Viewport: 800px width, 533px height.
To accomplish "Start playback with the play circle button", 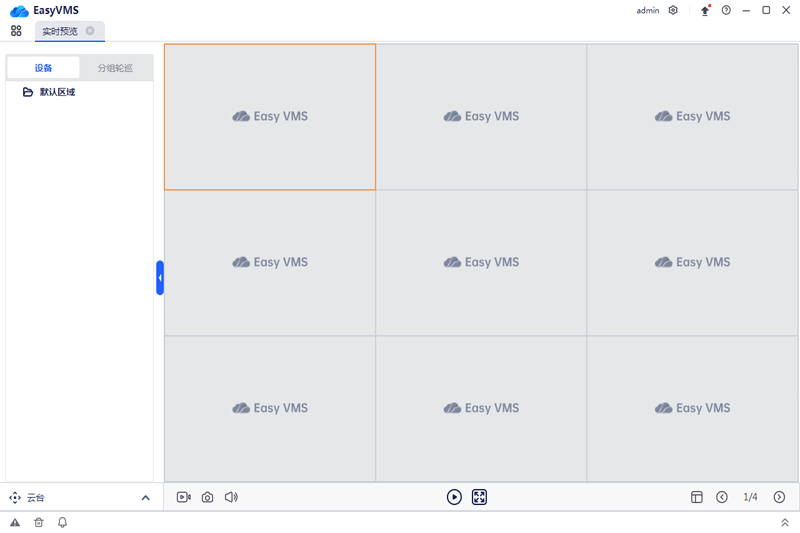I will [x=454, y=497].
